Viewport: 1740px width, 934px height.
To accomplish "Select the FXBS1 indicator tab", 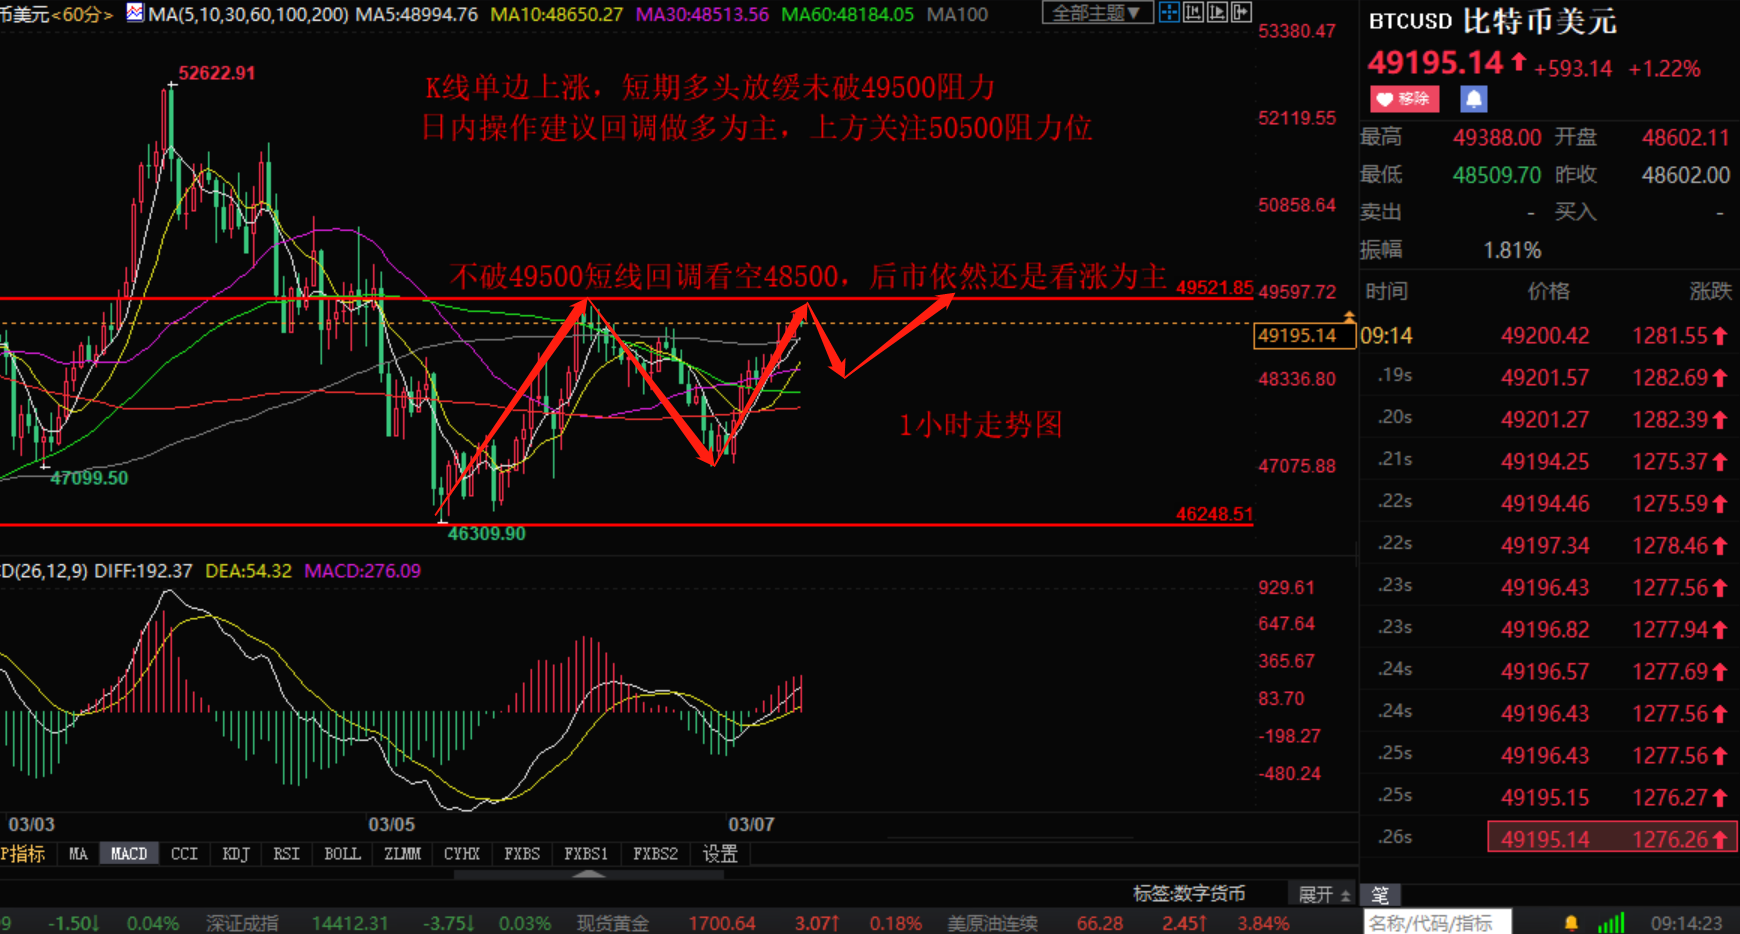I will coord(586,854).
